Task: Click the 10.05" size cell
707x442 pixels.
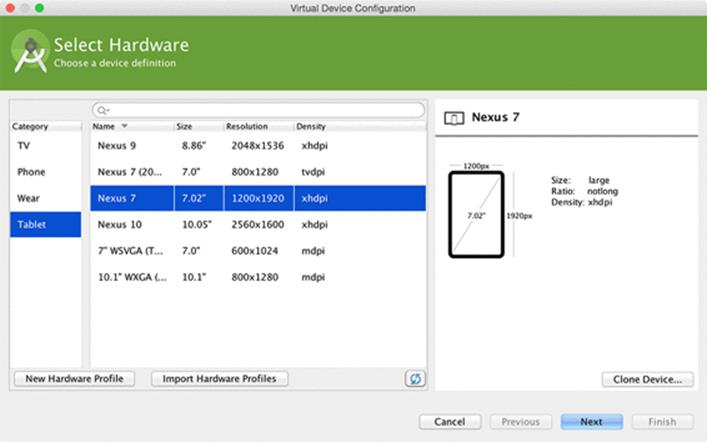Action: pos(197,224)
